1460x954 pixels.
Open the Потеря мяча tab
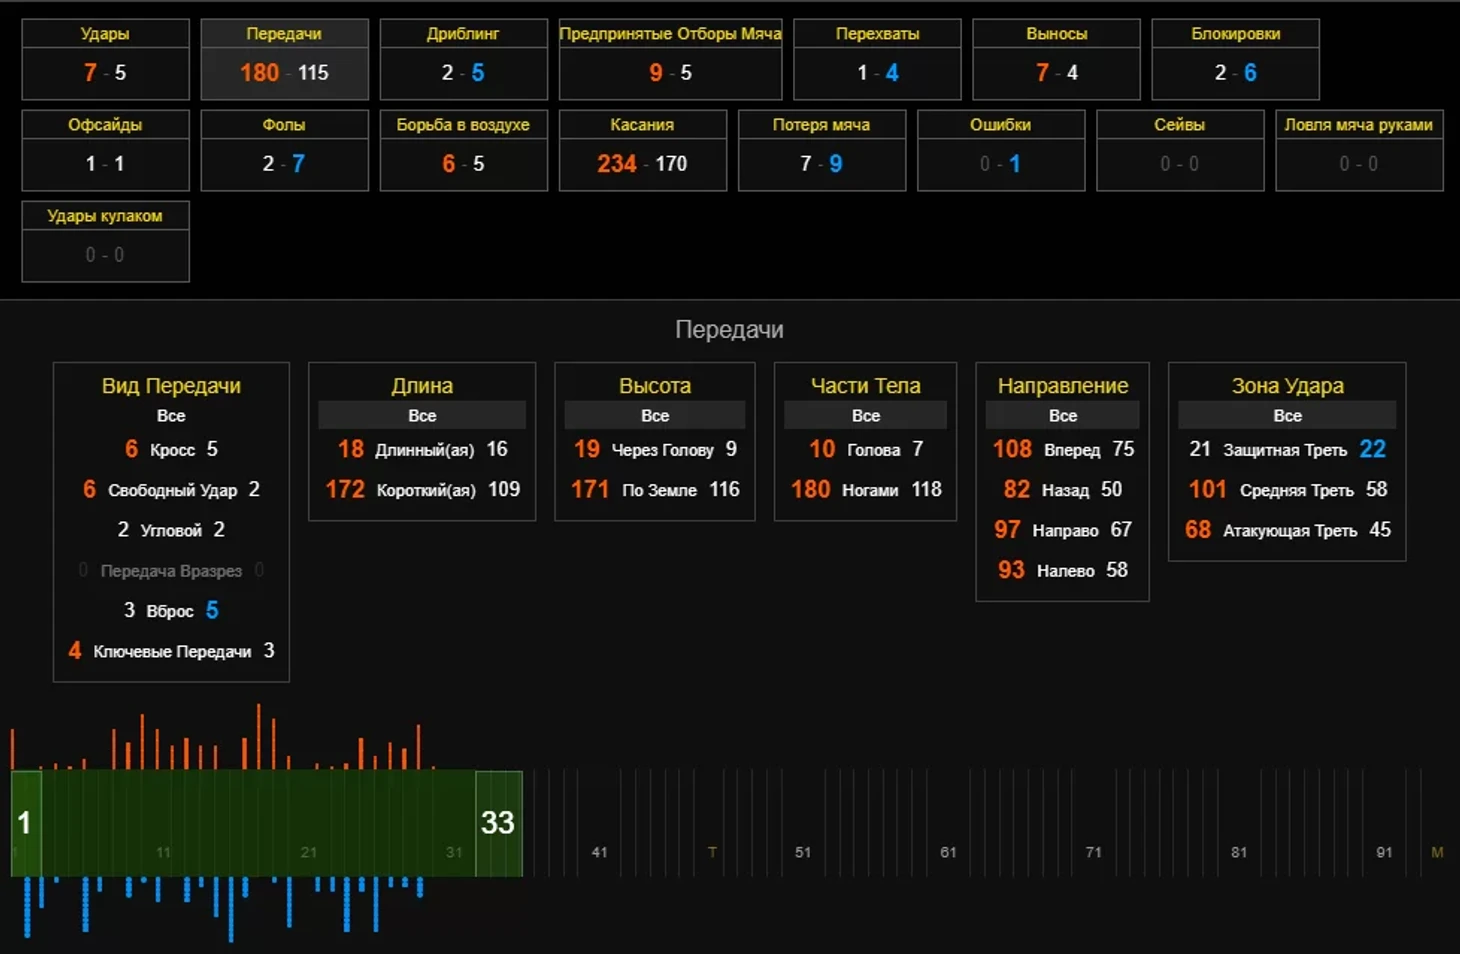pos(821,150)
